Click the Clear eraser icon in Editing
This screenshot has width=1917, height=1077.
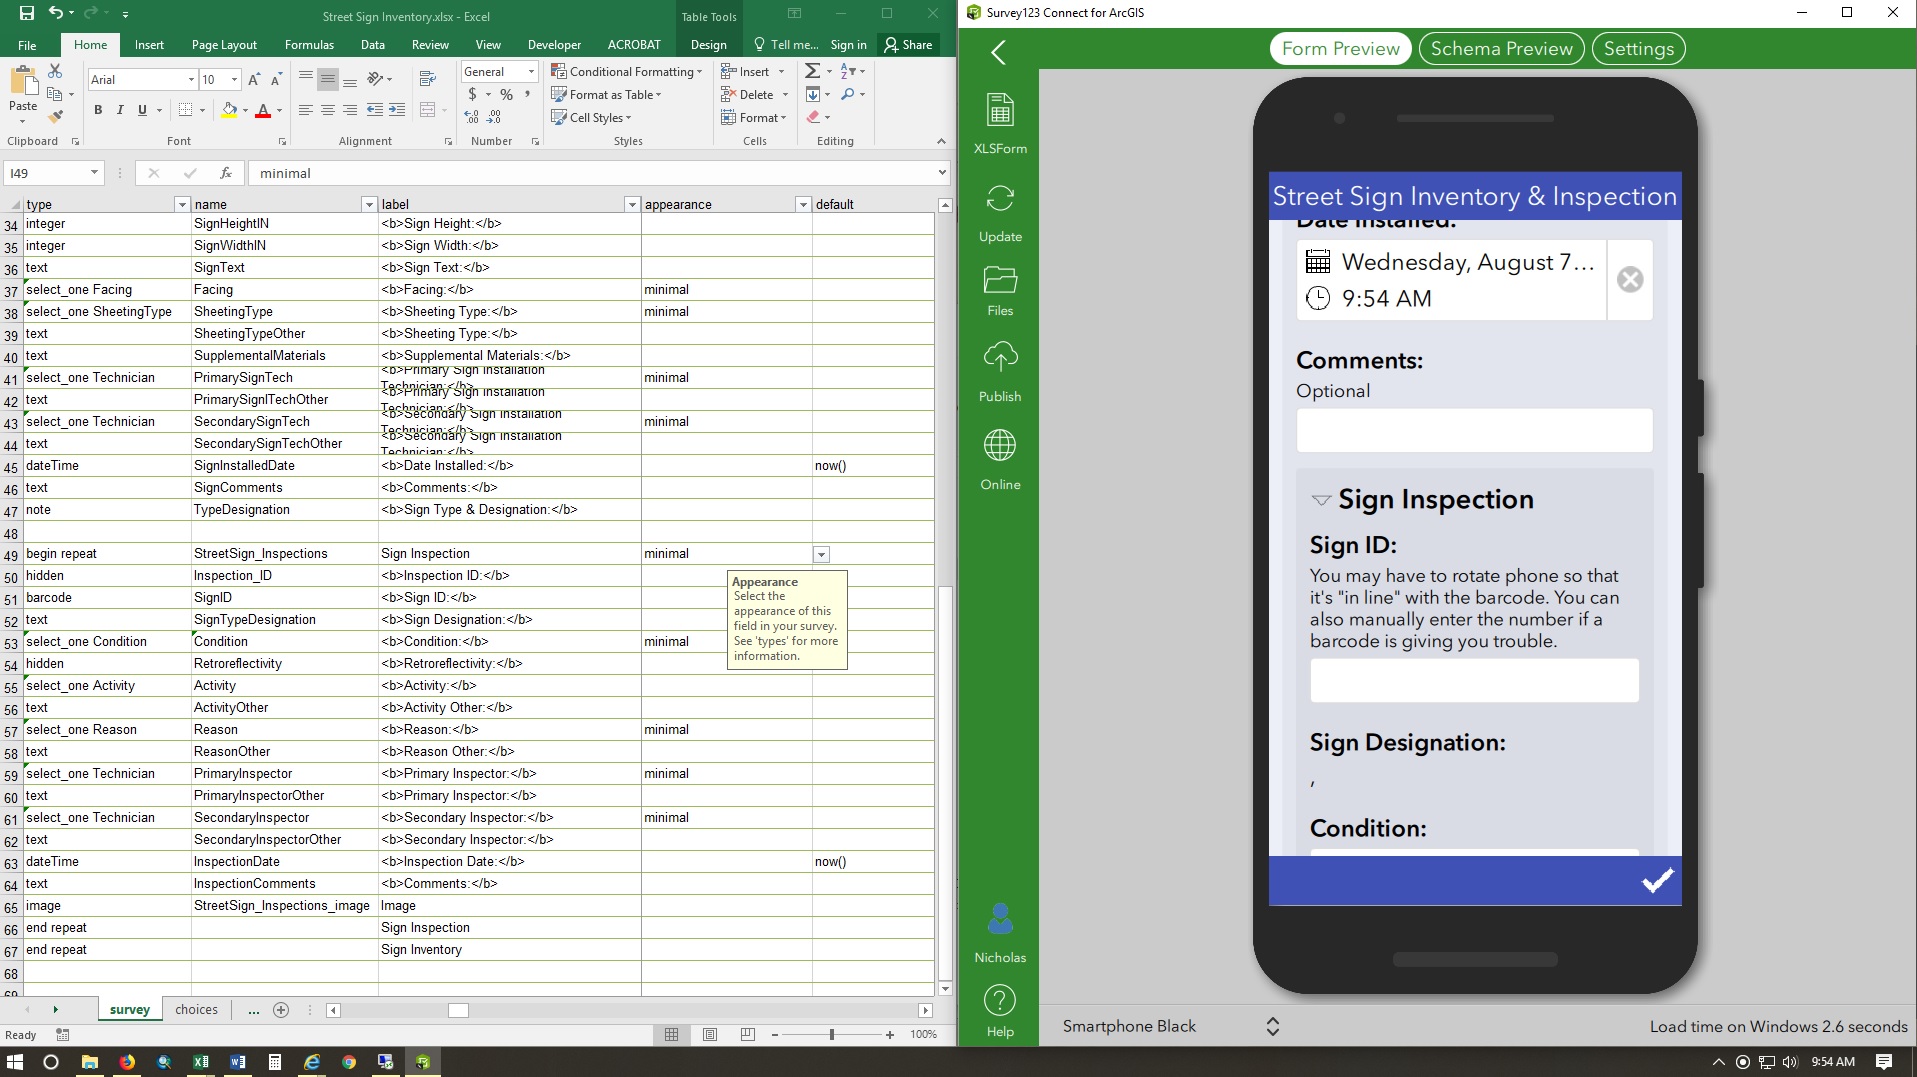click(x=813, y=117)
